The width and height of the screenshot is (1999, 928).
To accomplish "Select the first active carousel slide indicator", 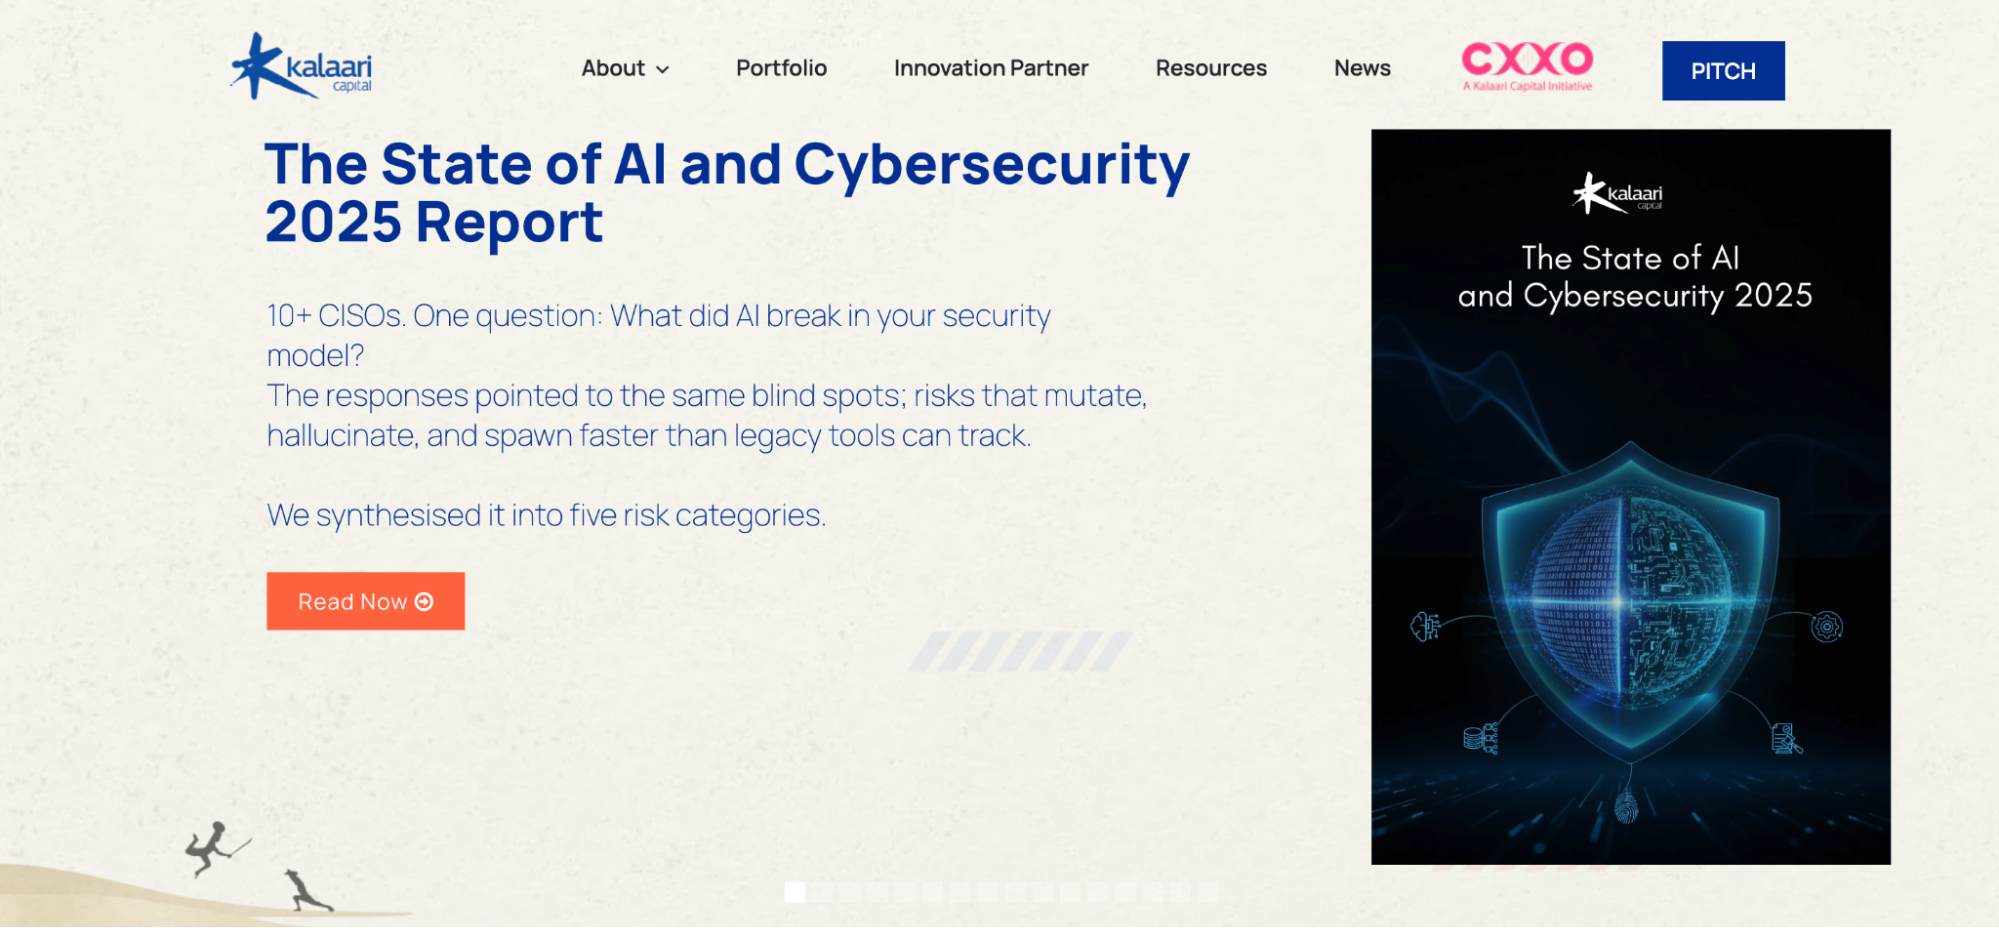I will click(795, 892).
